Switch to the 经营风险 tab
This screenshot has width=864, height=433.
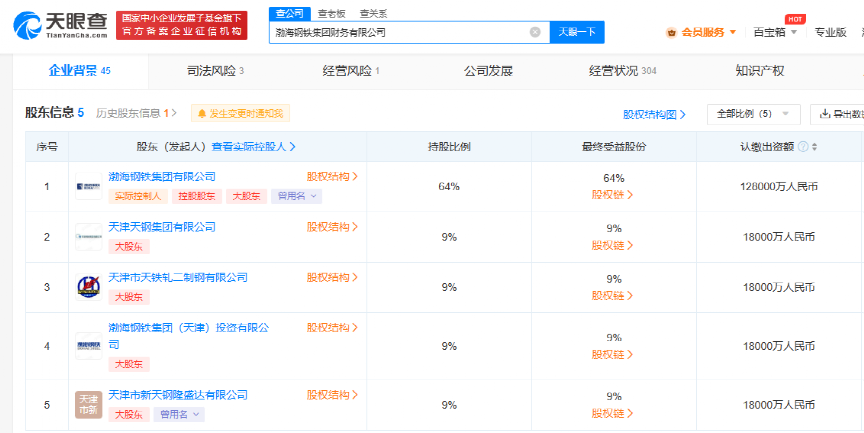351,71
